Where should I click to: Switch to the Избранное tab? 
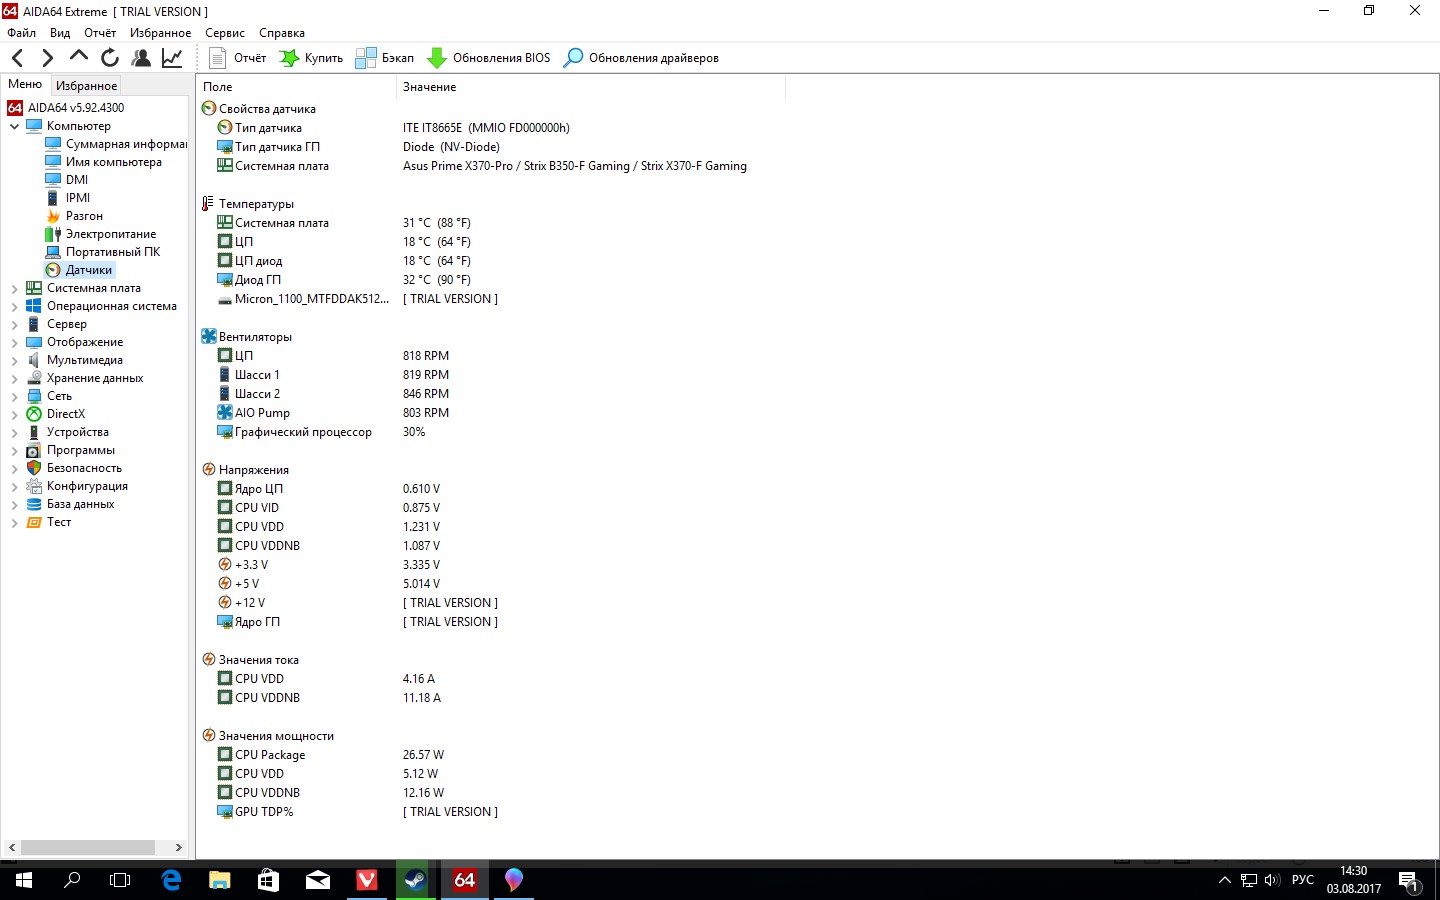(87, 86)
